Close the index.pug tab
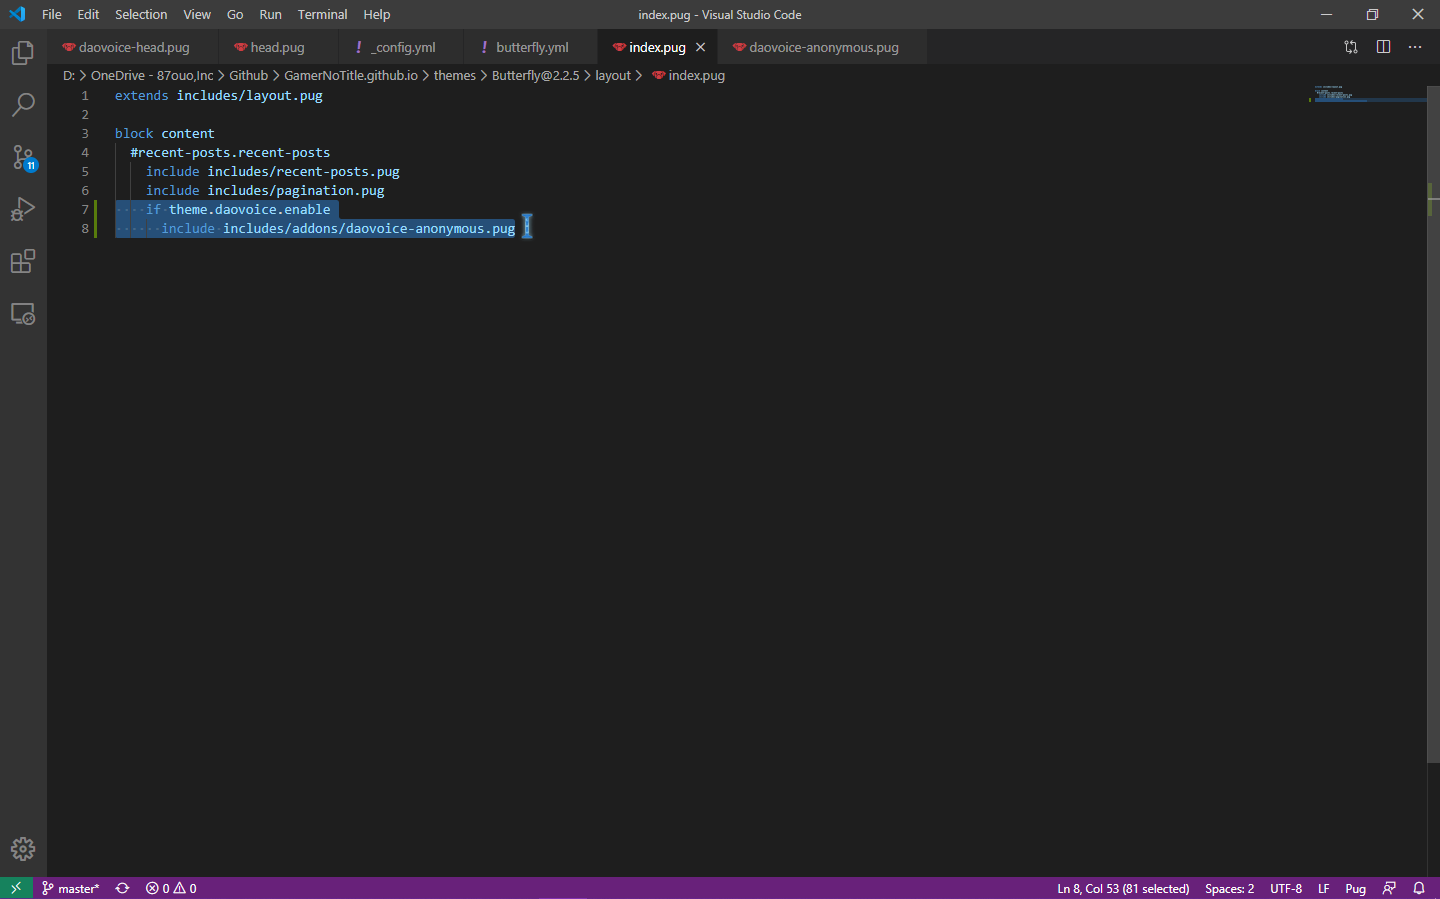The image size is (1440, 899). tap(701, 47)
